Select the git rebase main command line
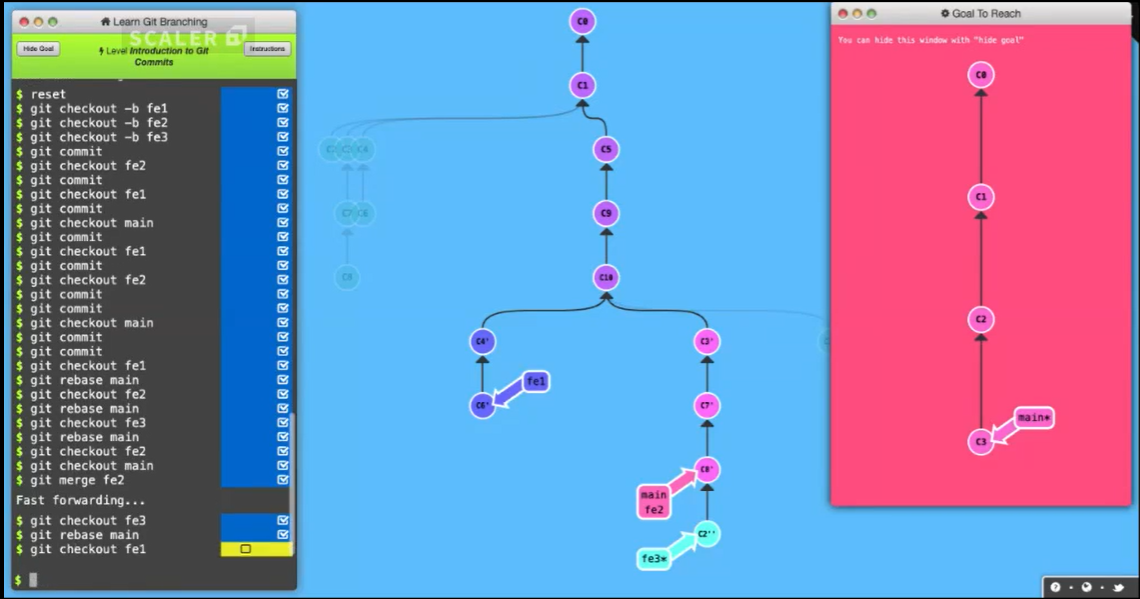This screenshot has width=1140, height=599. [x=85, y=380]
